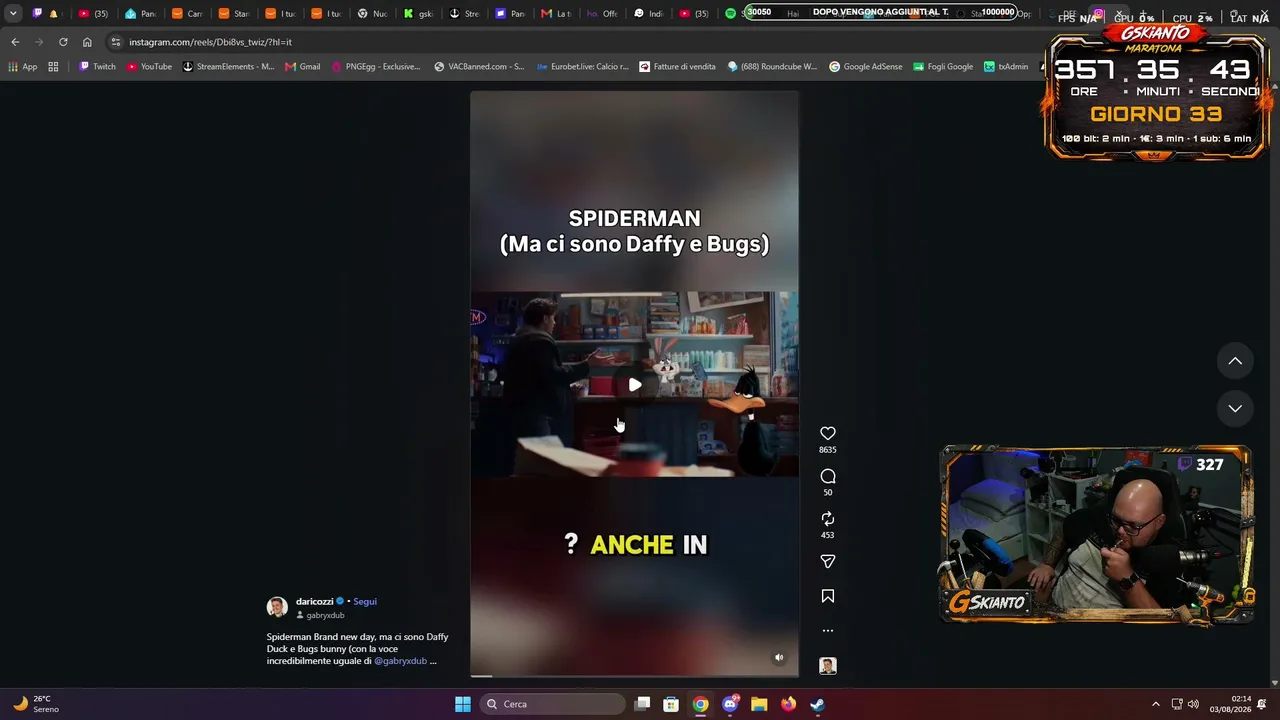Open Firefox from the taskbar

pos(788,704)
